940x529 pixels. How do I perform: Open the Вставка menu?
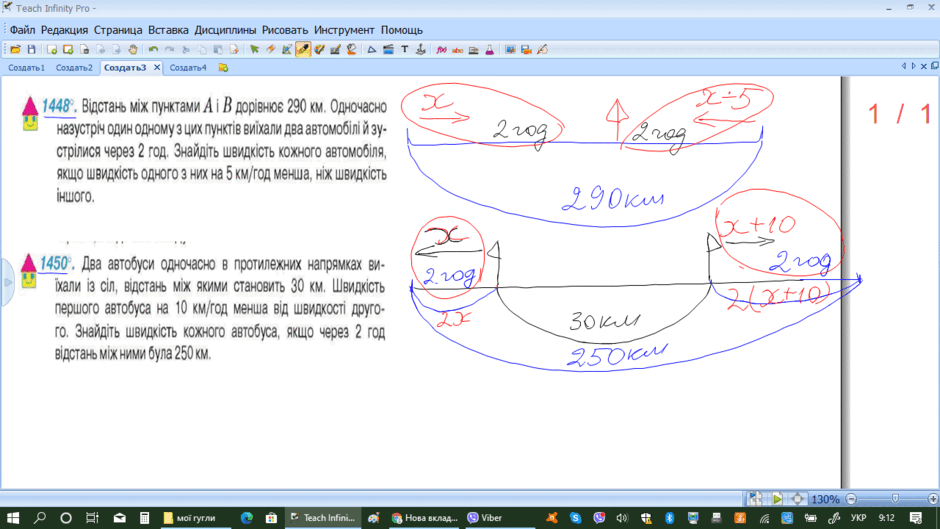tap(168, 30)
